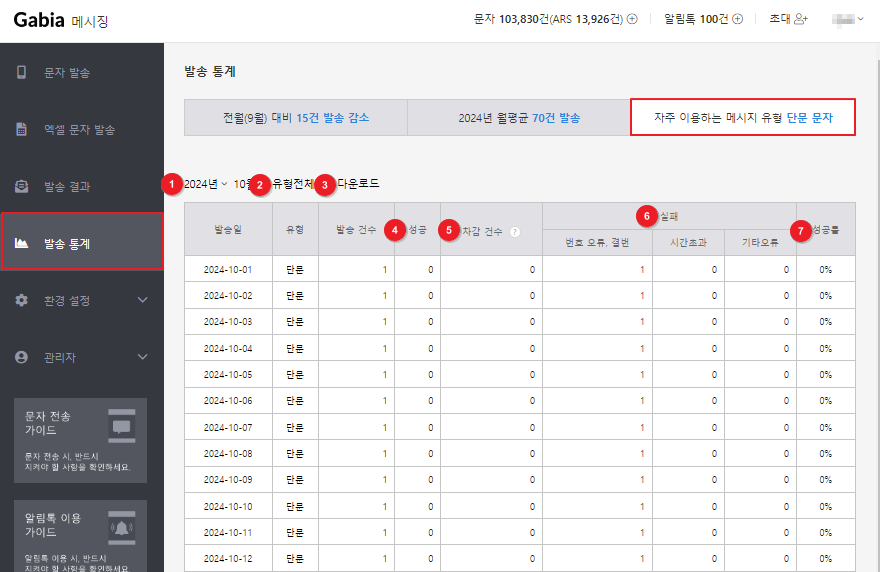Image resolution: width=880 pixels, height=572 pixels.
Task: Click 0% in the 2024-10-06 row
Action: 826,401
